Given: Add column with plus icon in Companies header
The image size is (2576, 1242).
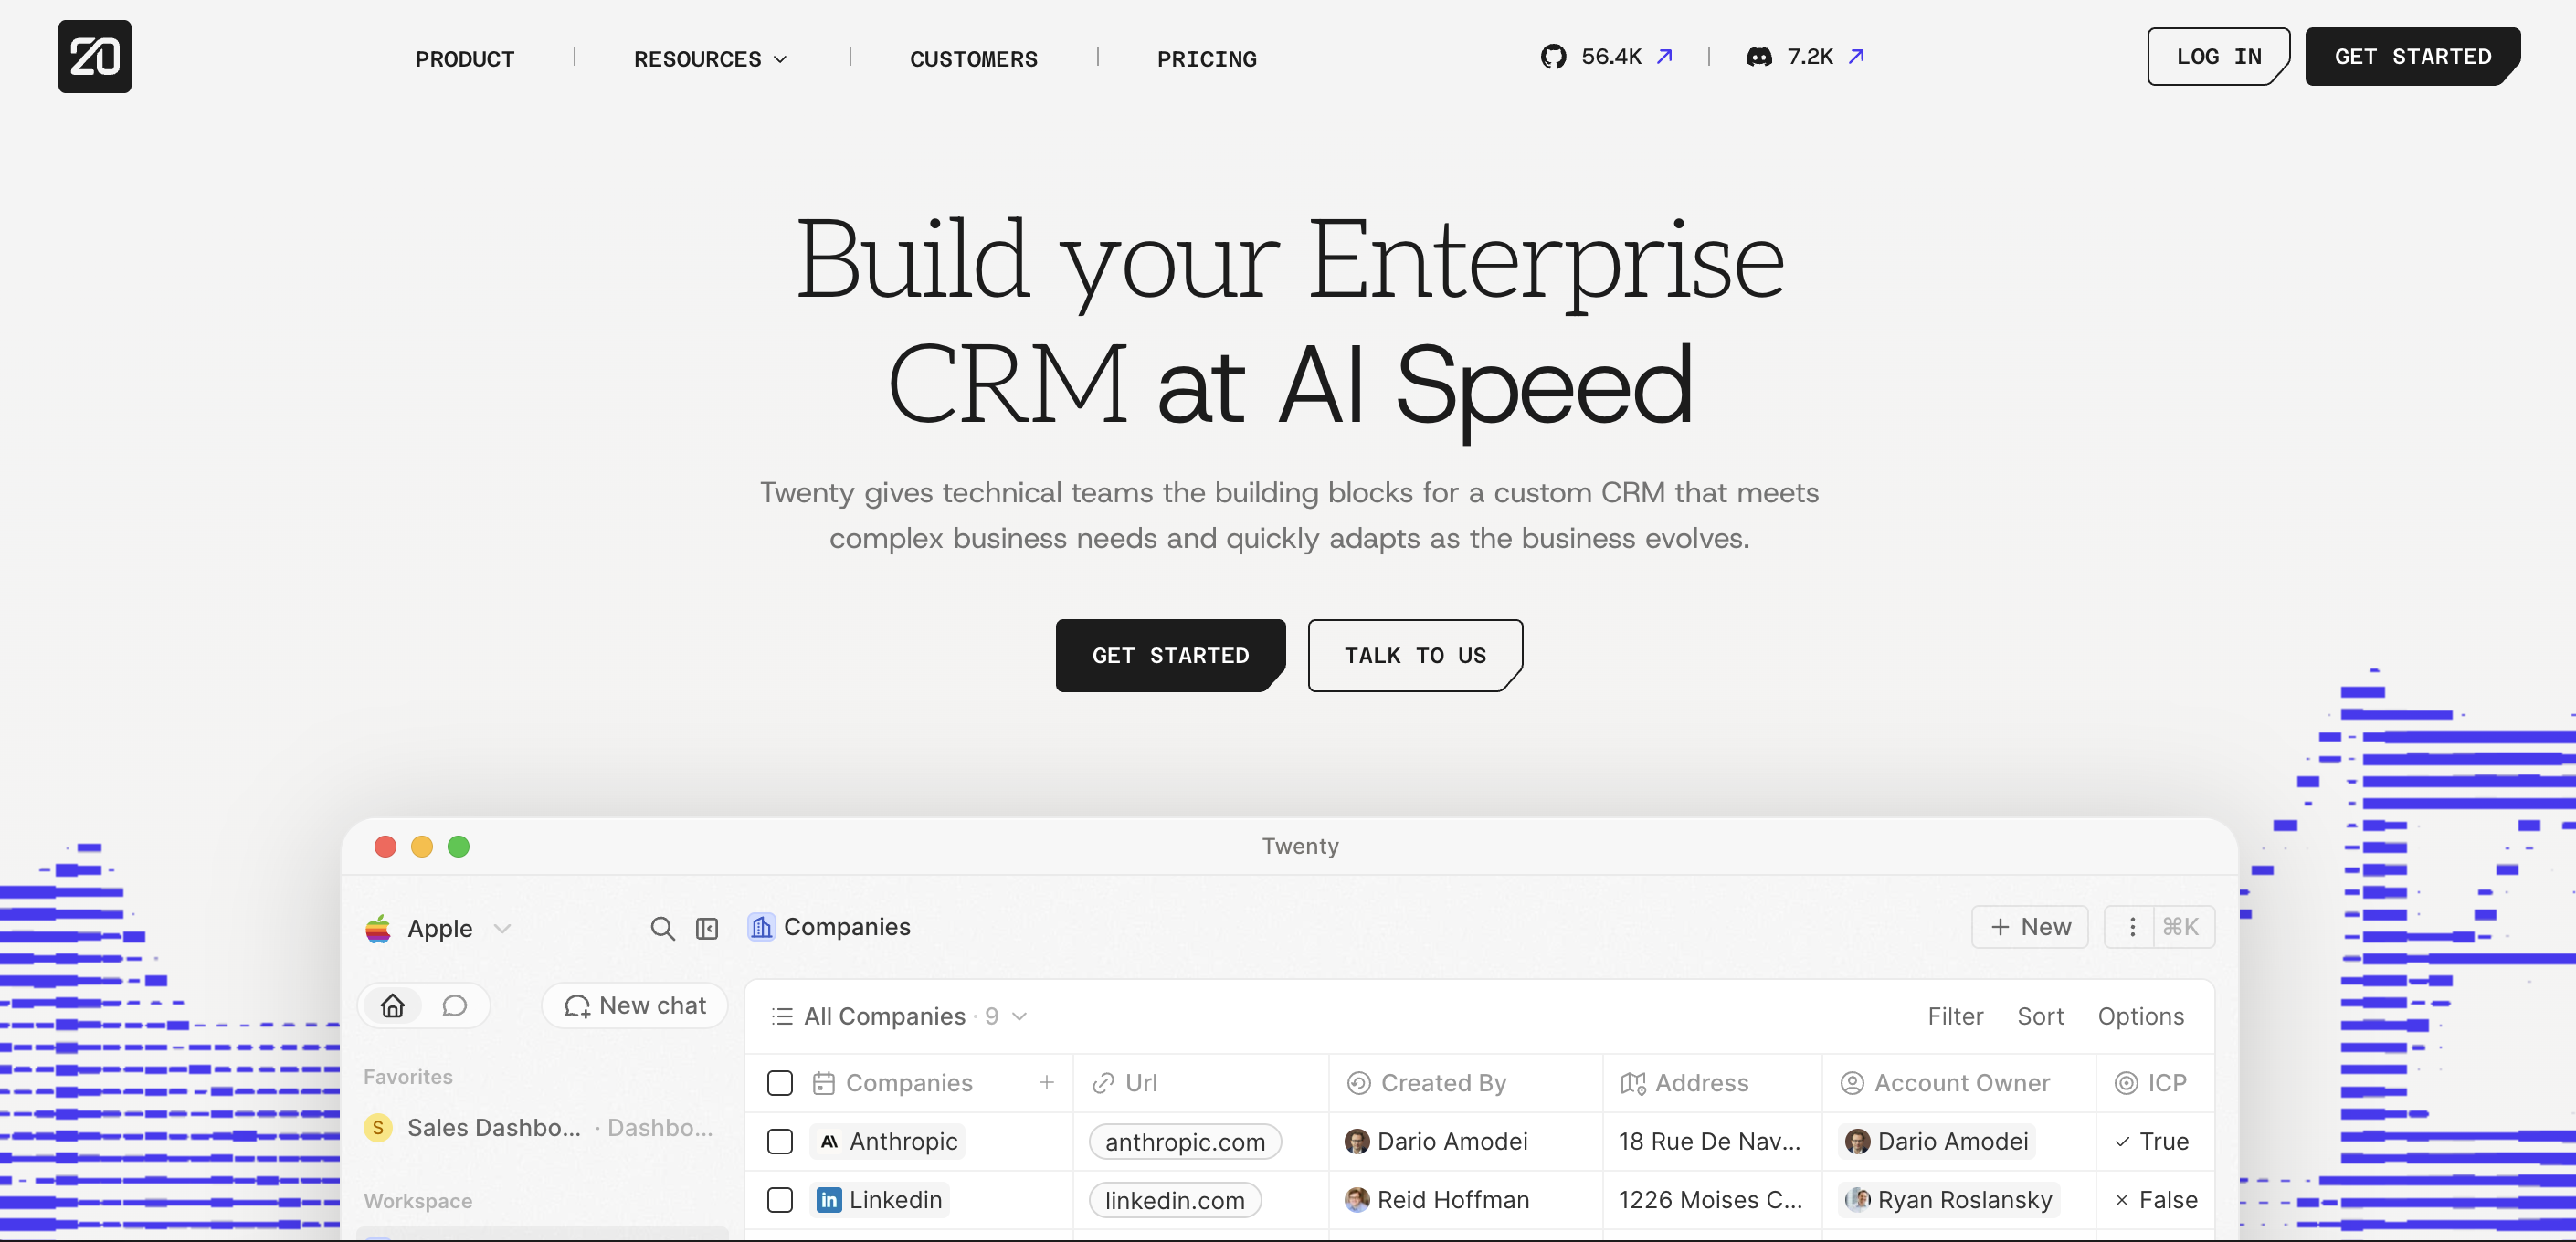Looking at the screenshot, I should 1046,1082.
